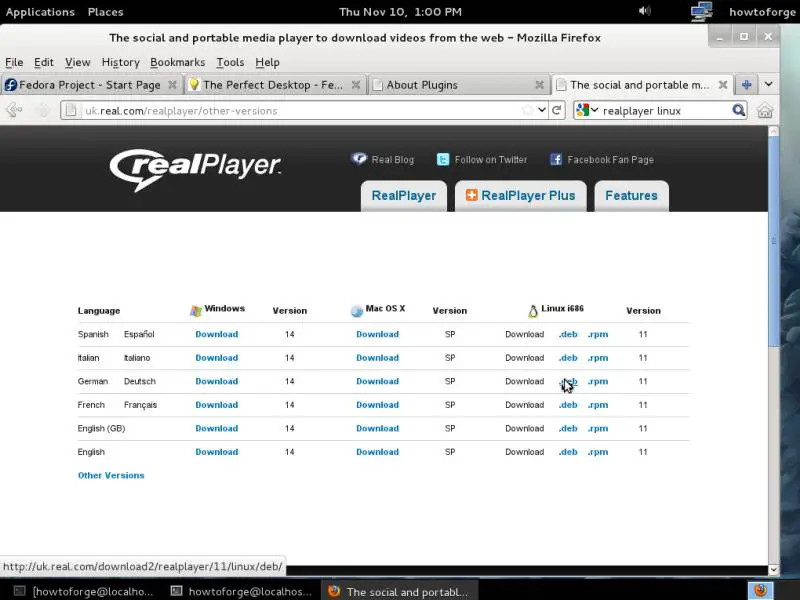
Task: Open the Edit menu
Action: (44, 62)
